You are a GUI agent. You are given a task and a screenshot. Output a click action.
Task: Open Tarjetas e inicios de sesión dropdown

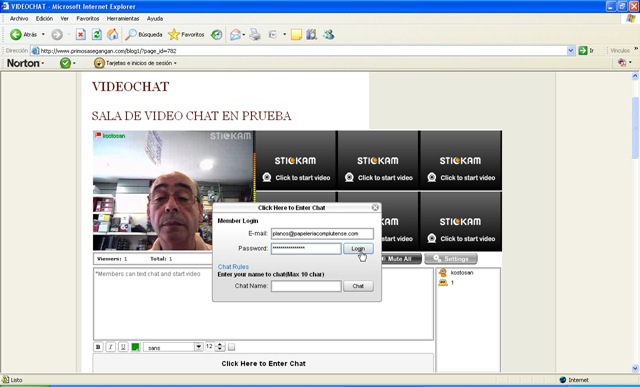(x=136, y=63)
